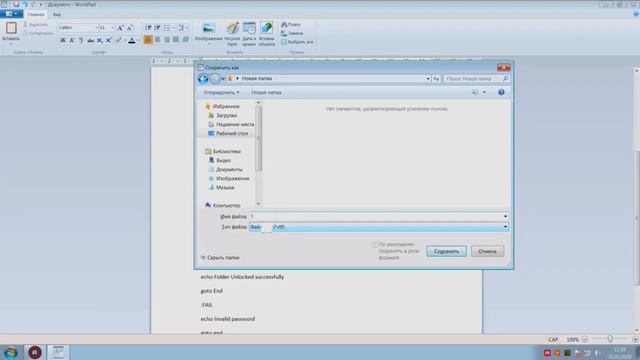
Task: Open the text highlight color tool
Action: pos(118,40)
